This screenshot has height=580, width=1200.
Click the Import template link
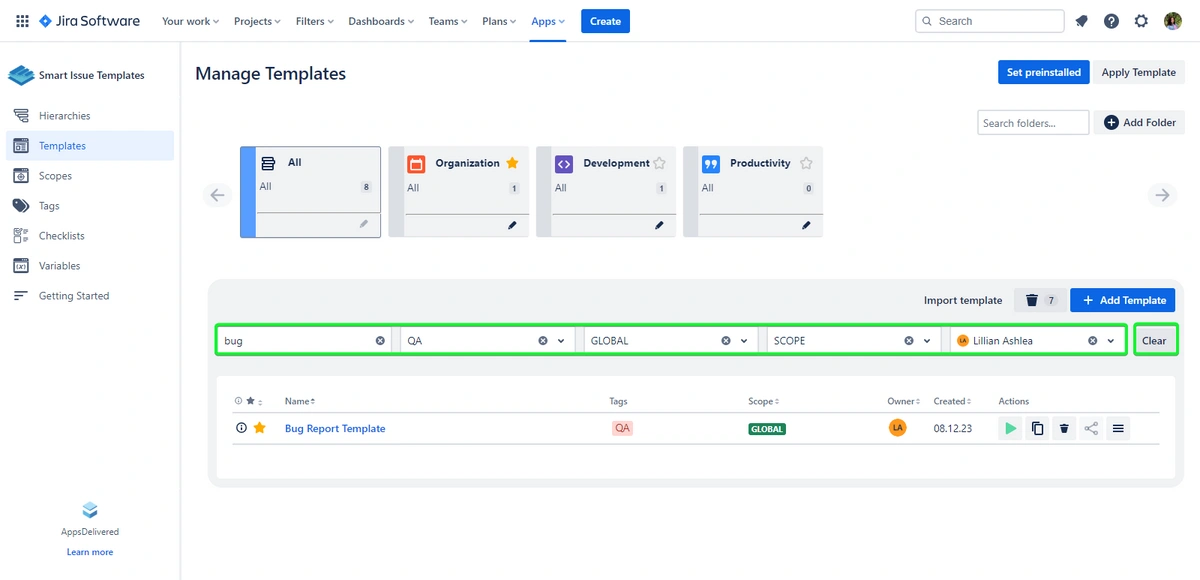(x=963, y=300)
